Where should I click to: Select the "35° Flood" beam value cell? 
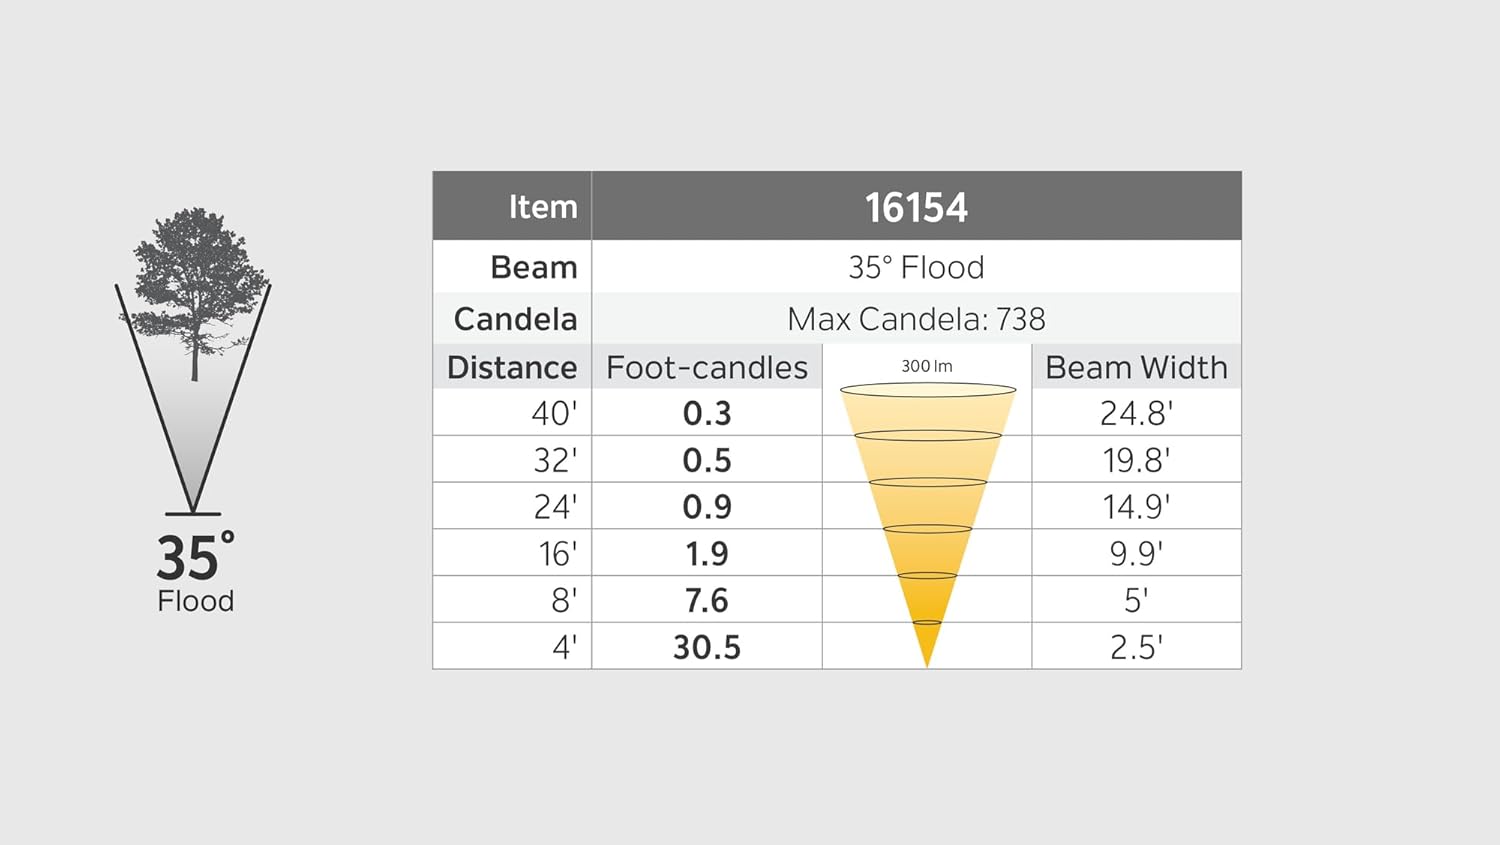point(916,267)
